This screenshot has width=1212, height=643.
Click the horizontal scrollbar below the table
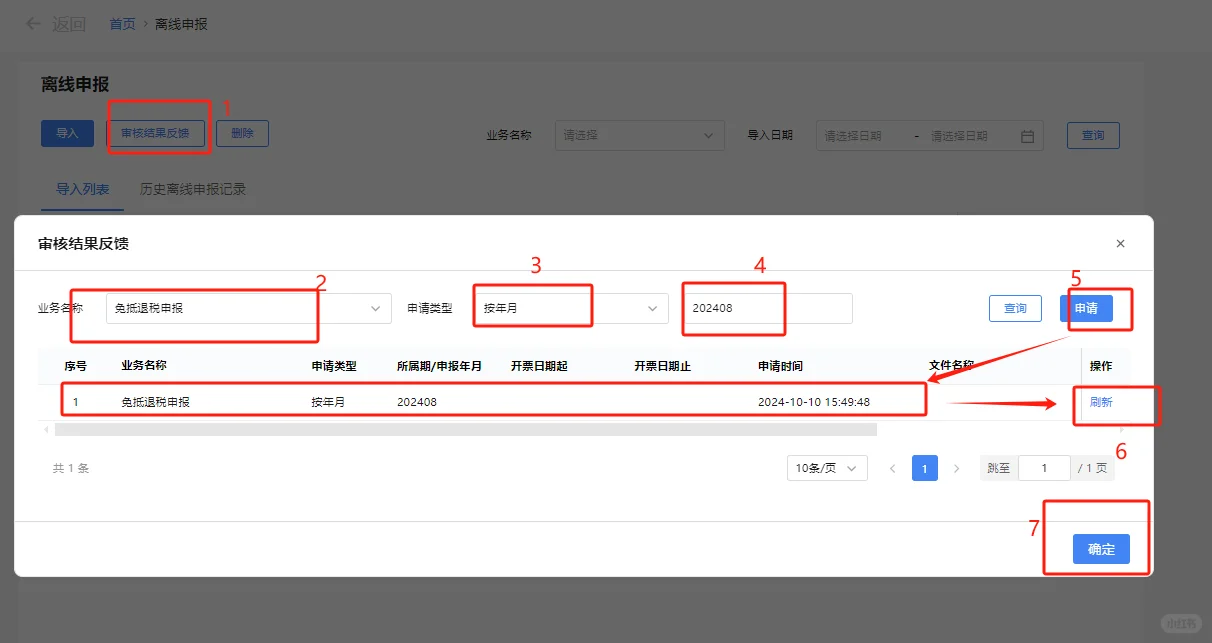pos(460,429)
